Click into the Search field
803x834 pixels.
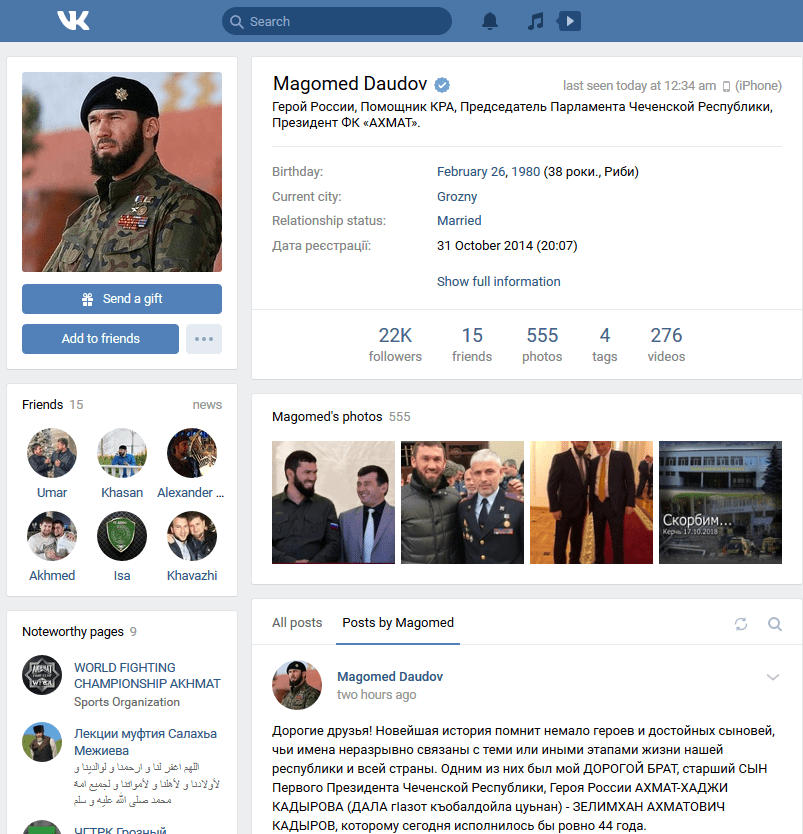337,21
